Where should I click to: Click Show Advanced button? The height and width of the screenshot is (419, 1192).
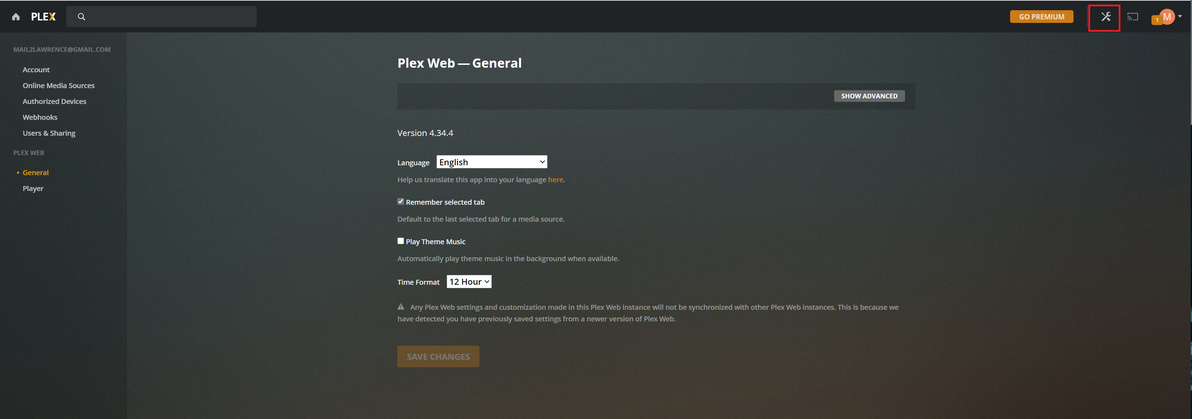click(870, 97)
